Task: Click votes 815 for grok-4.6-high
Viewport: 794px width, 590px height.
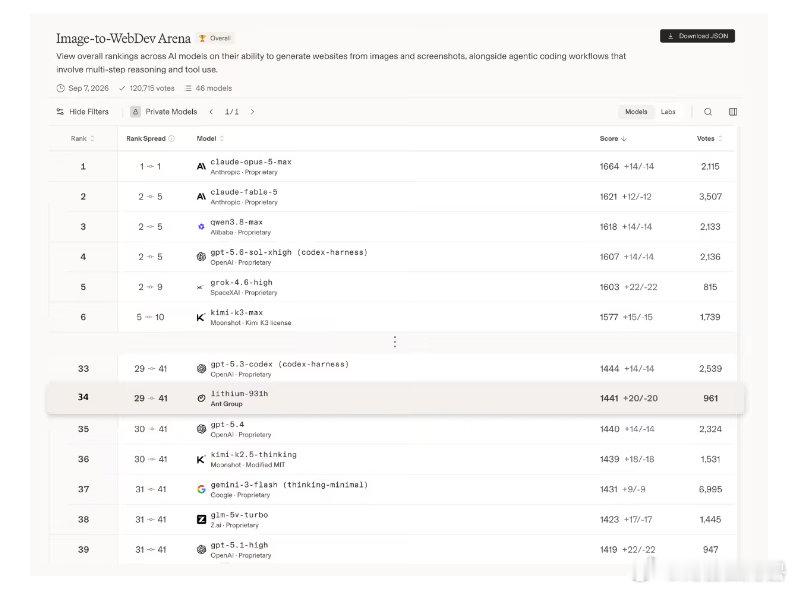Action: 710,287
